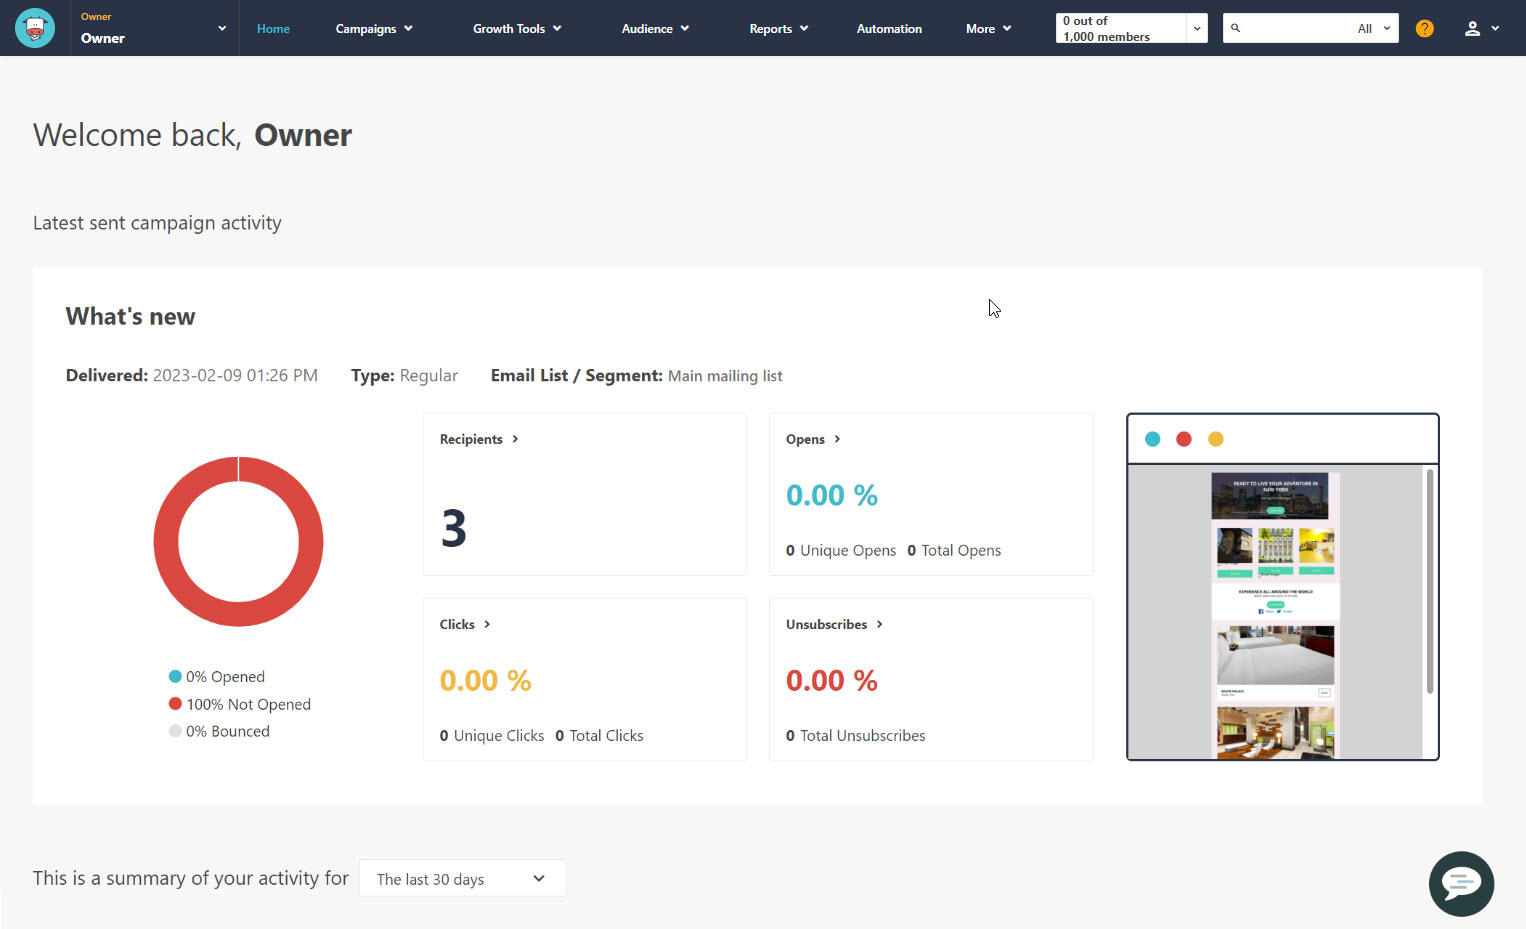Open the Audience dropdown
Viewport: 1526px width, 929px height.
click(x=654, y=28)
